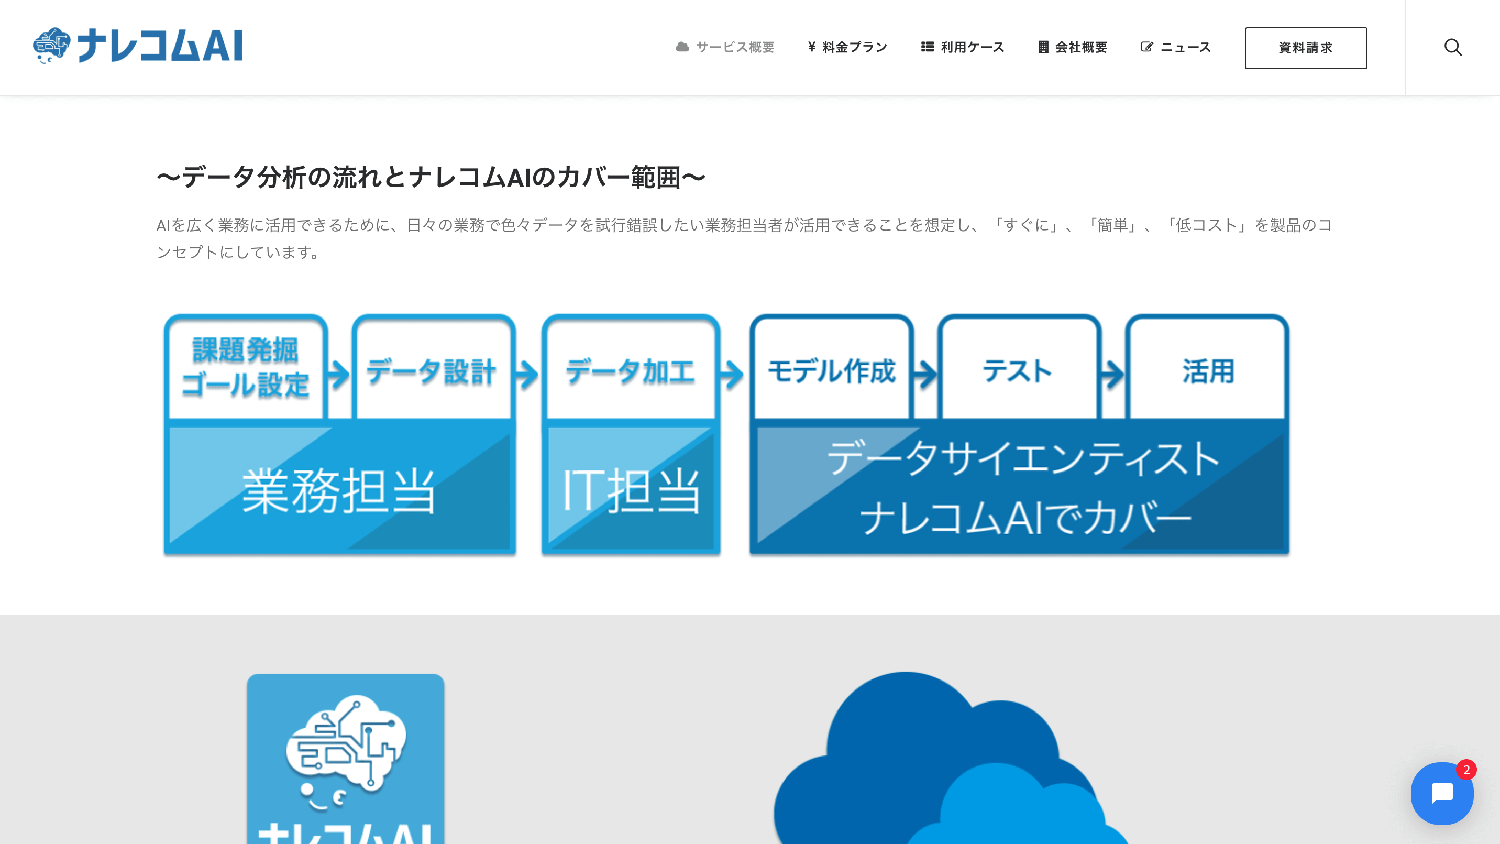Open the ニュース menu item
The width and height of the screenshot is (1500, 844).
click(1175, 47)
